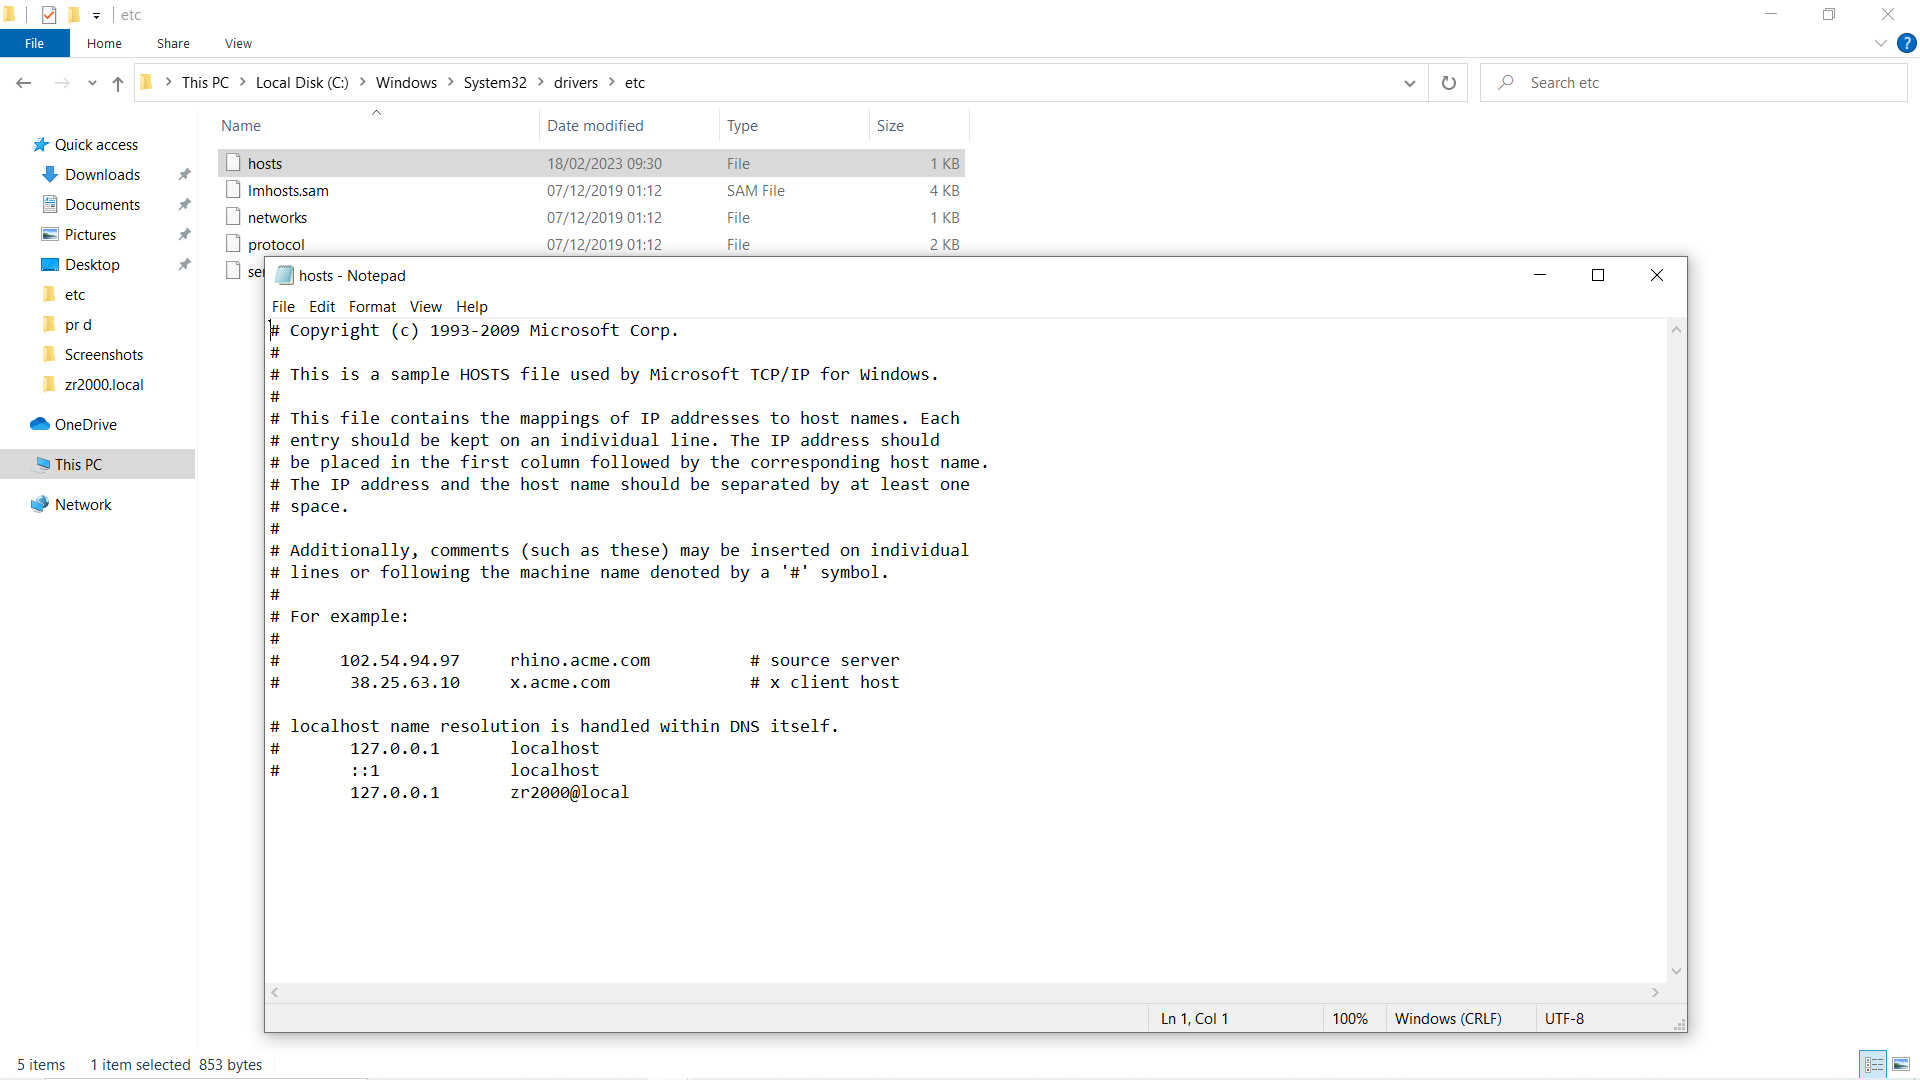Image resolution: width=1920 pixels, height=1080 pixels.
Task: Click Notepad vertical scrollbar up arrow
Action: pyautogui.click(x=1677, y=330)
